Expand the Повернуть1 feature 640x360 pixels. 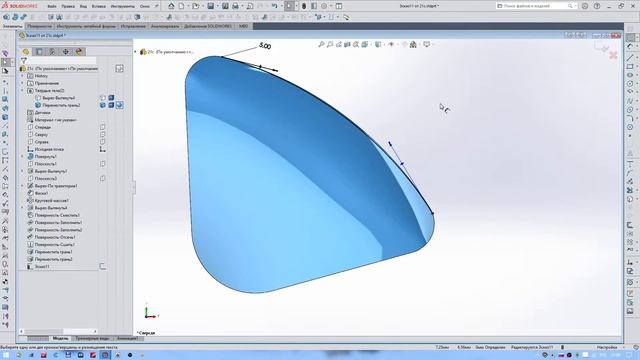click(22, 156)
